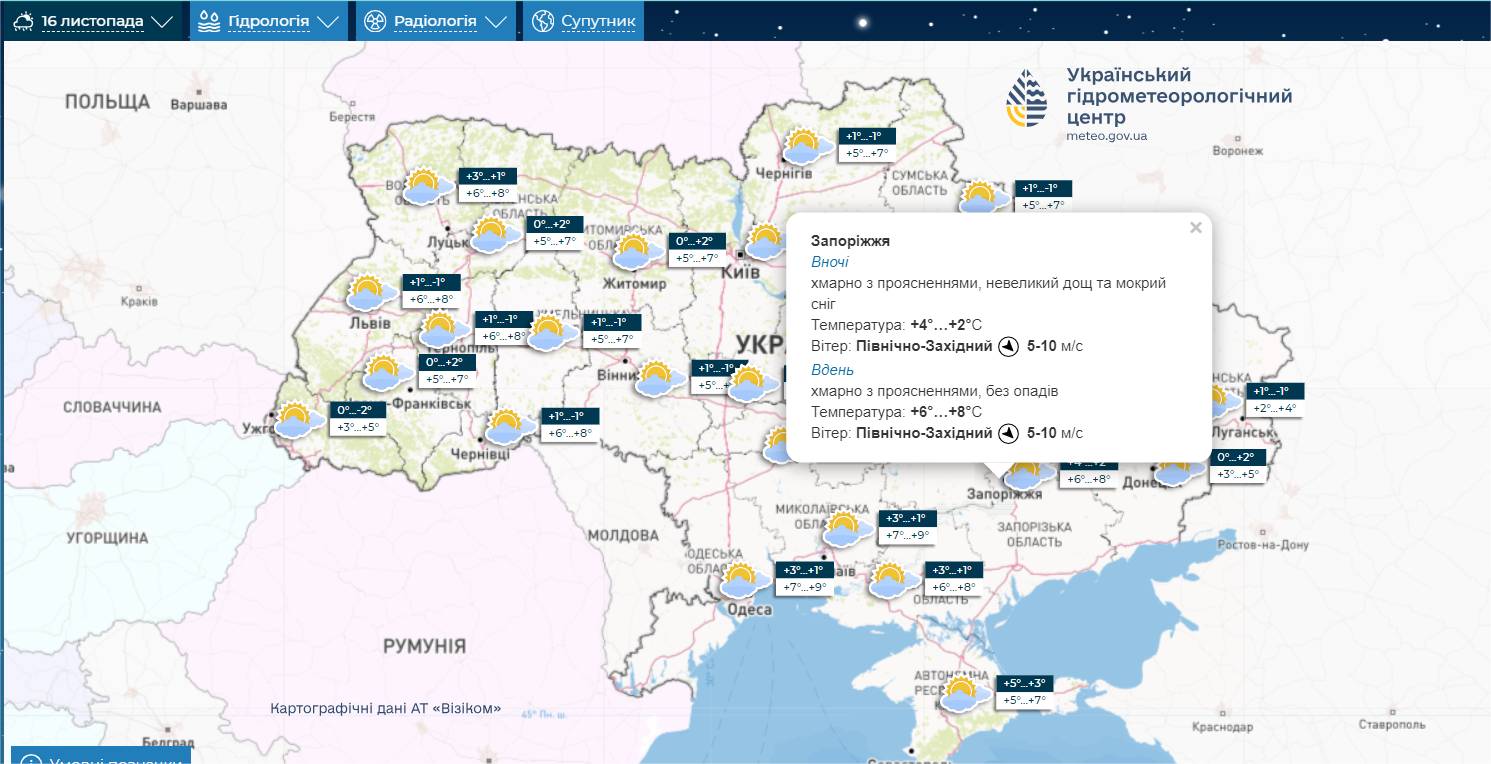
Task: Expand the Гідрологія dropdown menu
Action: point(268,21)
